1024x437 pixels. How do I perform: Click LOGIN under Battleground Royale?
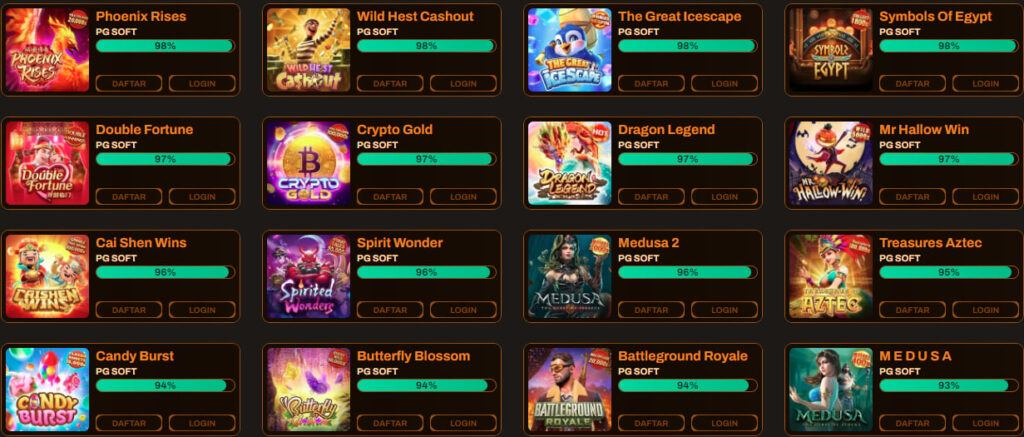pyautogui.click(x=724, y=423)
